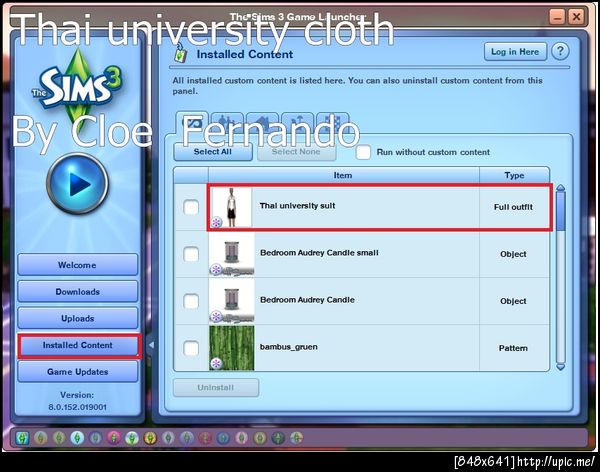Select the "Bedroom Audrey Candle small" item name
This screenshot has height=472, width=600.
(x=319, y=253)
